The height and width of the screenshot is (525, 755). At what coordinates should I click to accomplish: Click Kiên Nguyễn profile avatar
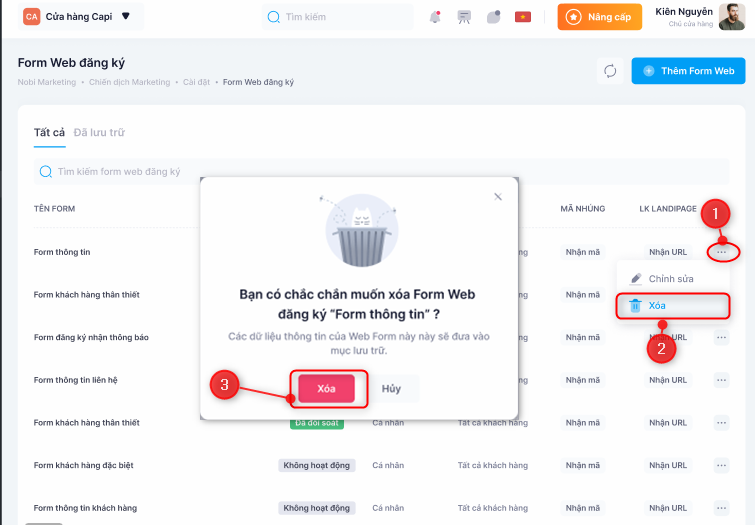tap(732, 17)
